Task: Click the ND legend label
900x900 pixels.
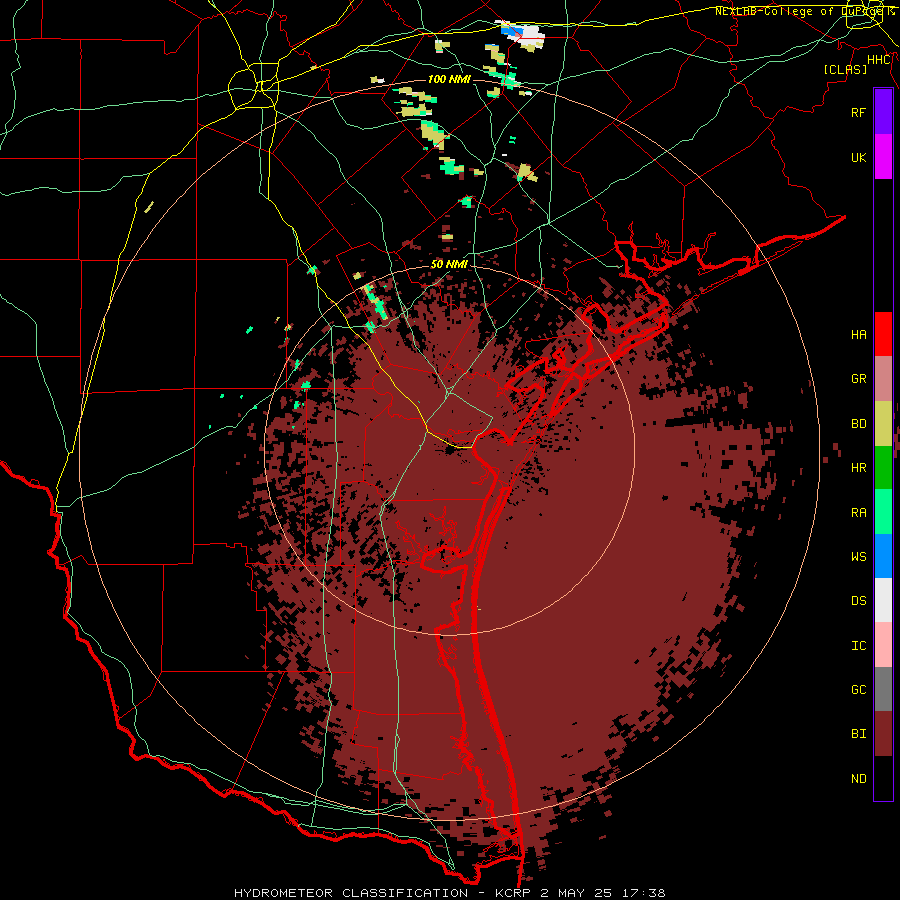Action: click(x=858, y=779)
